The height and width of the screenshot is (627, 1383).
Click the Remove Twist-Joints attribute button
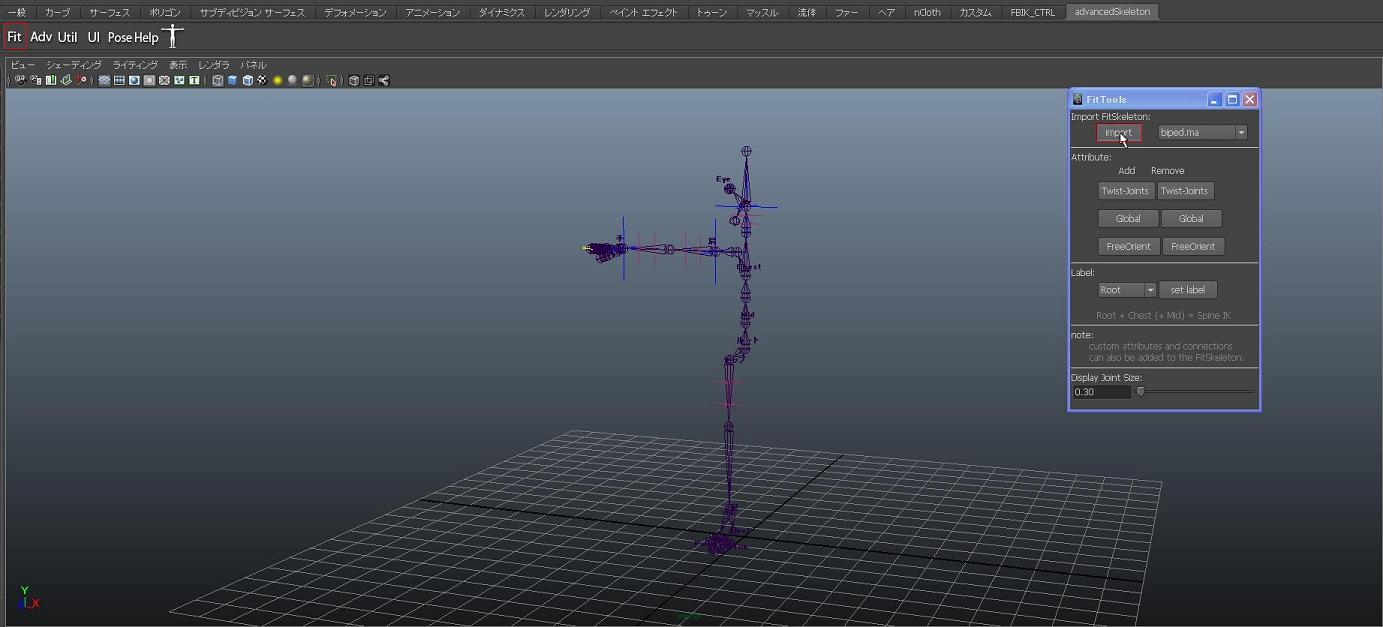[1185, 190]
